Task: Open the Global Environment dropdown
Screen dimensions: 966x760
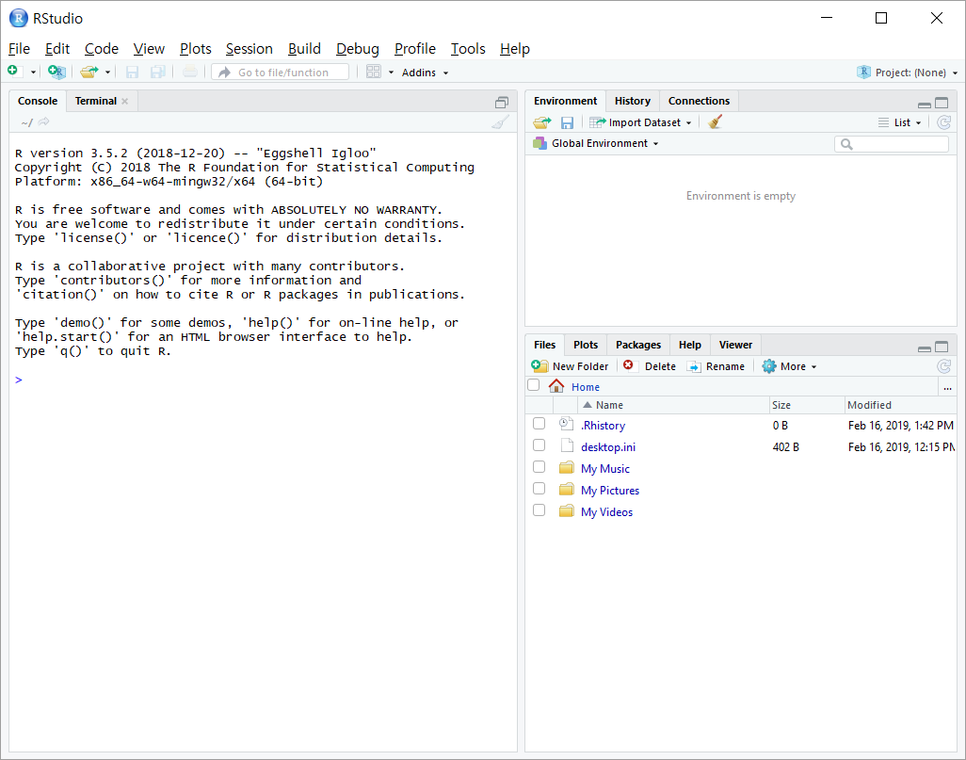Action: click(596, 144)
